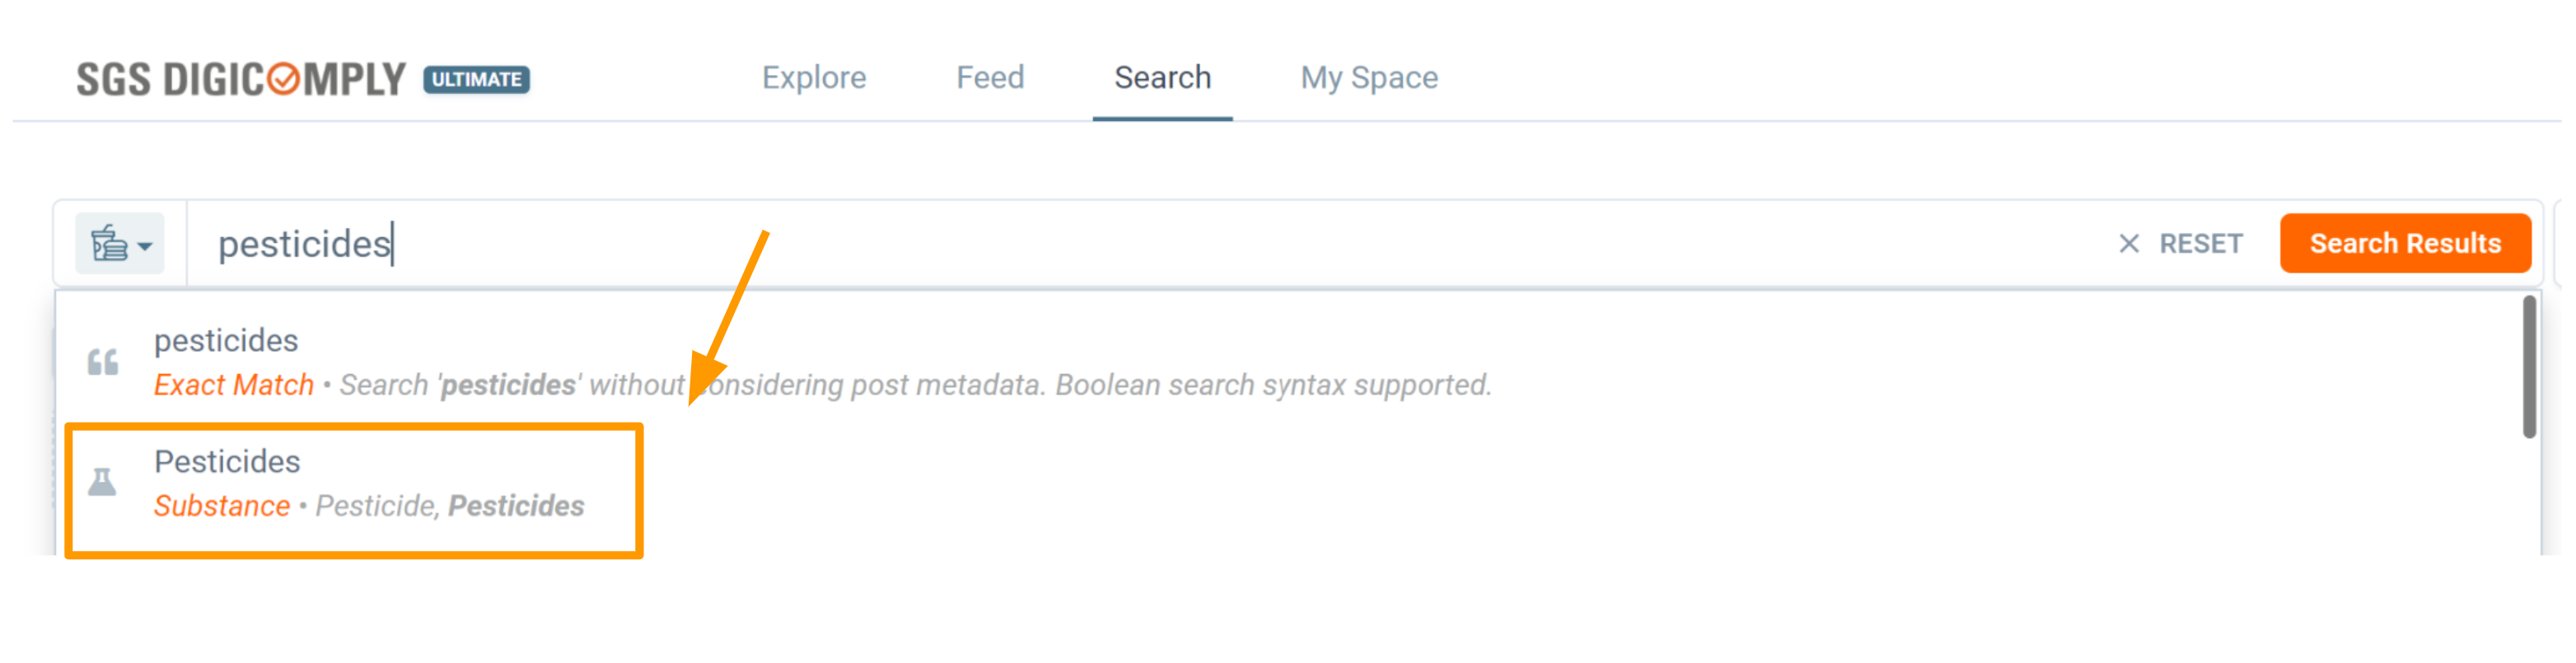Click the suggestions list scrollbar
This screenshot has width=2576, height=663.
coord(2528,366)
